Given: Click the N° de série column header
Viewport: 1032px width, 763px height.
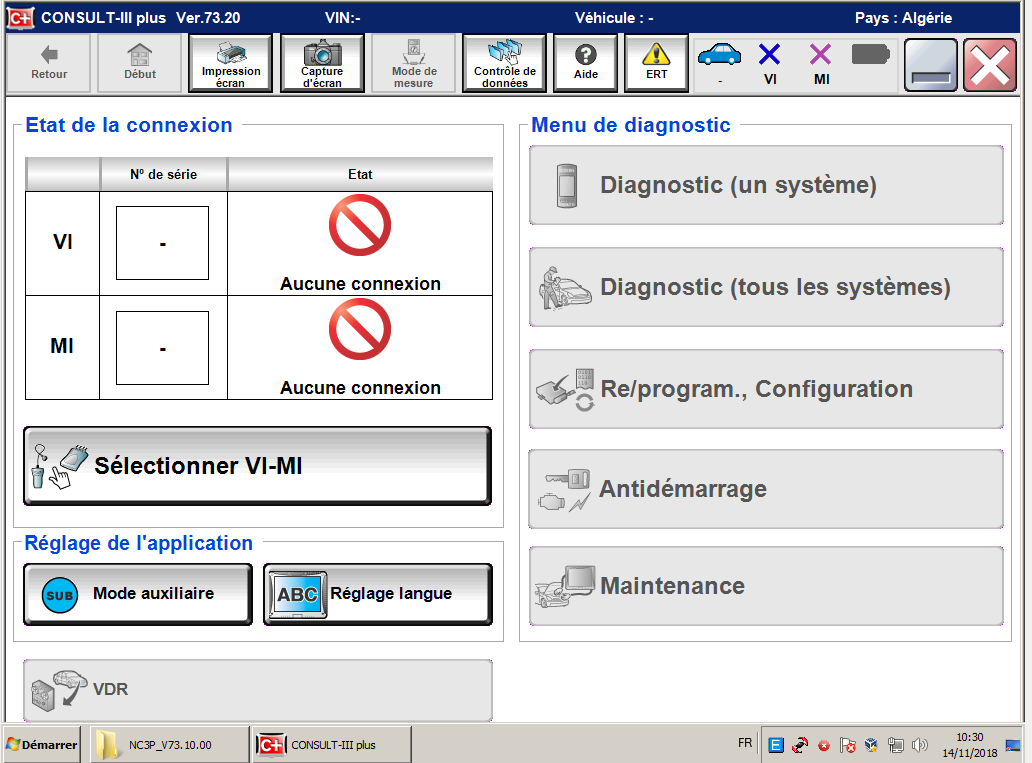Looking at the screenshot, I should 163,174.
